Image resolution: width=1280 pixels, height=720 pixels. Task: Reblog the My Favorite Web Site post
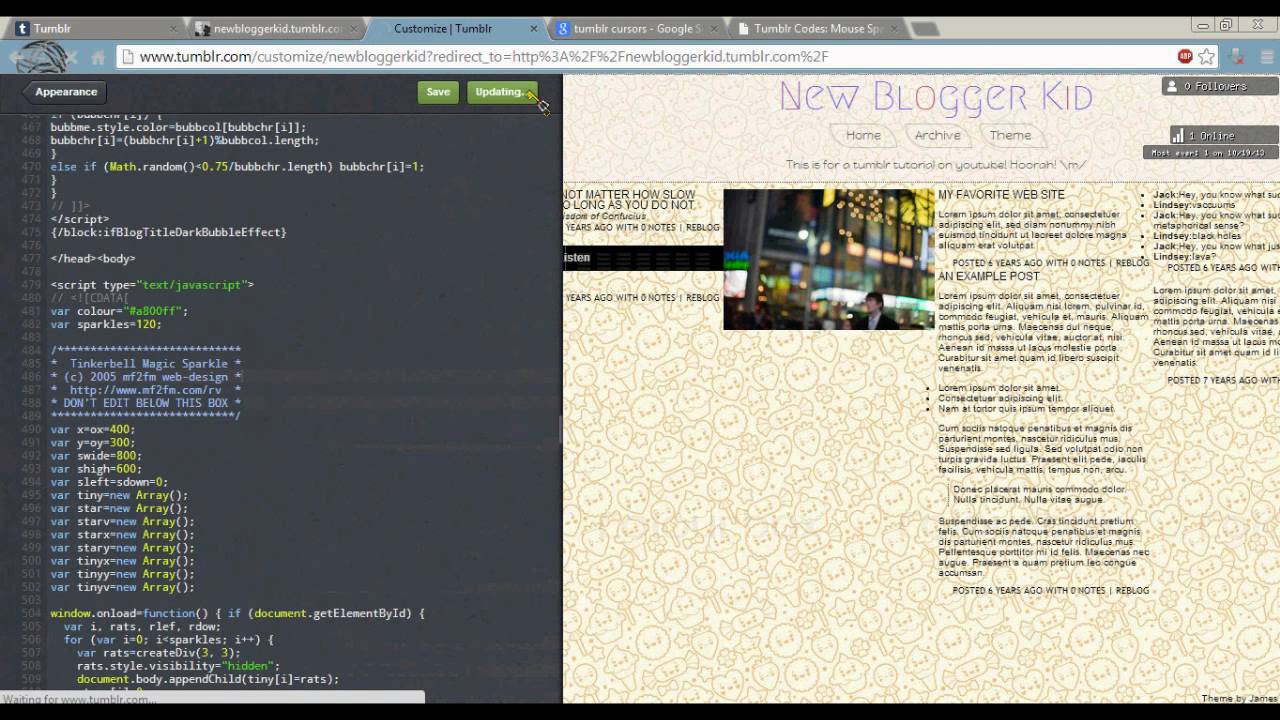[1132, 263]
